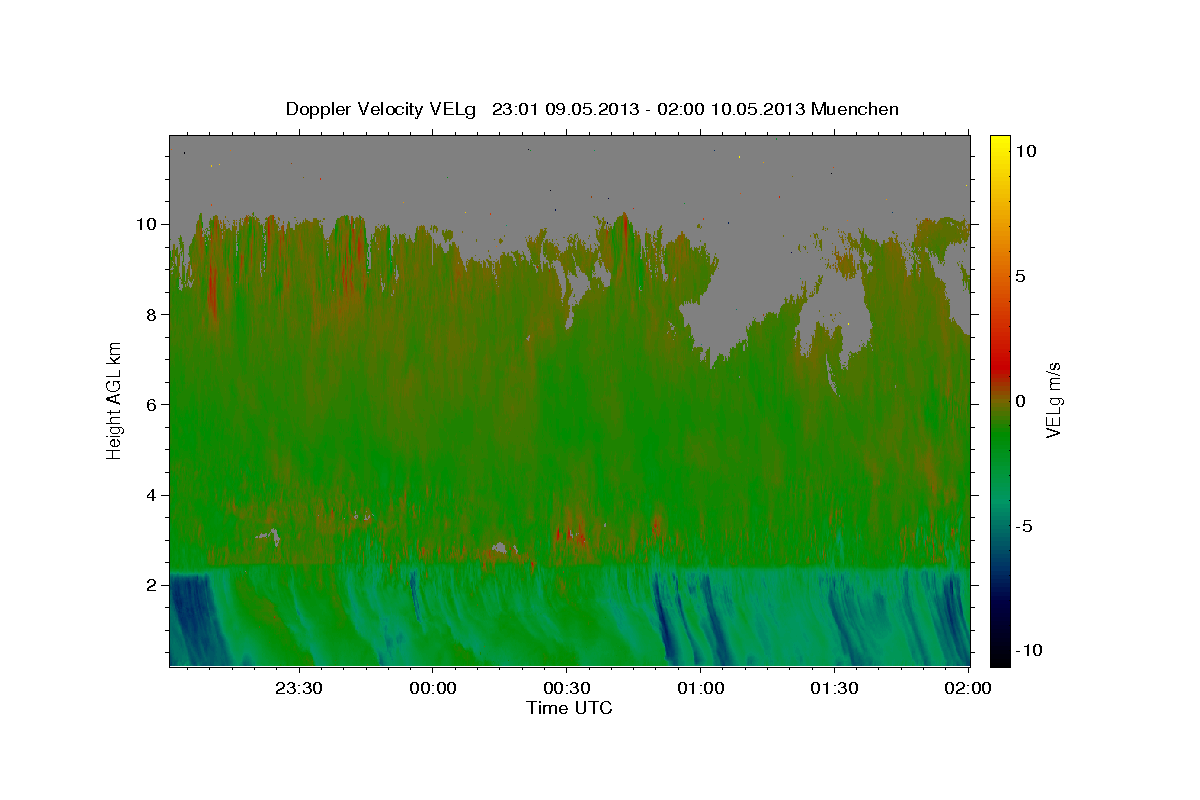Click the 23:30 time tick label
This screenshot has height=800, width=1200.
[x=298, y=688]
